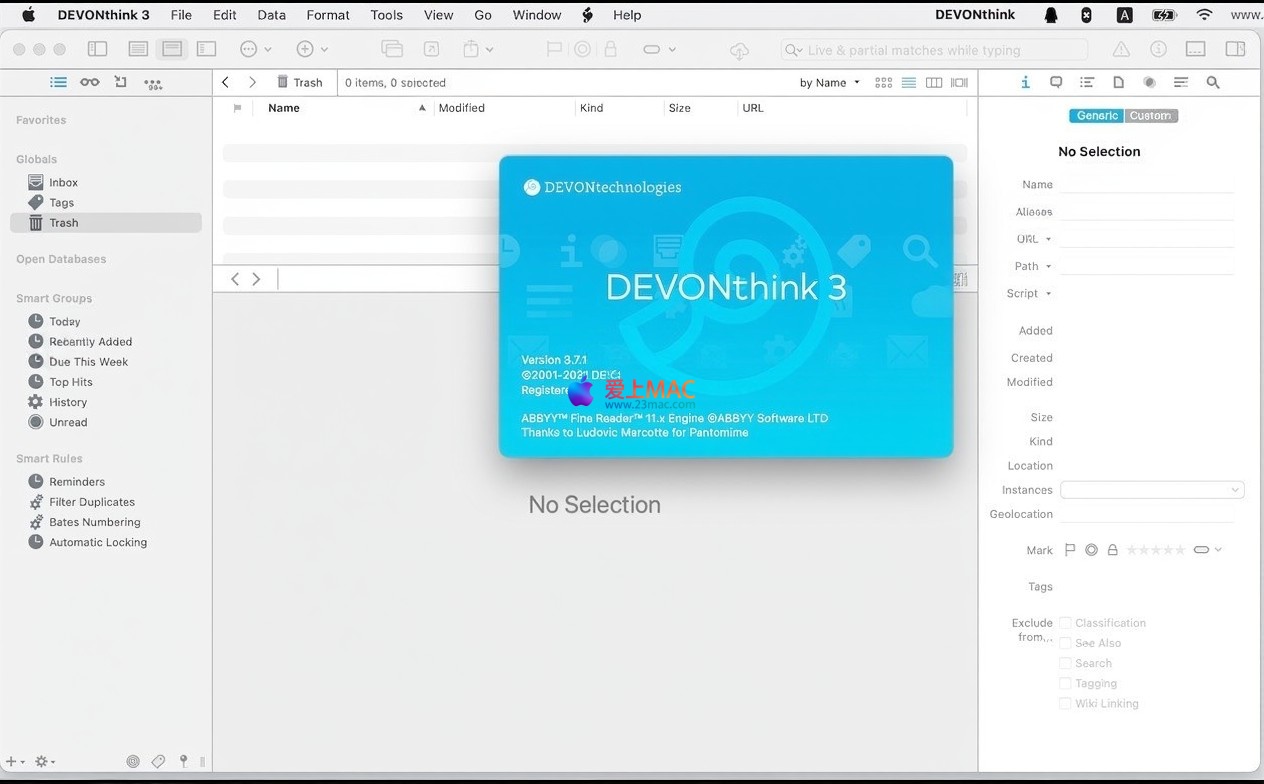
Task: Open the Data menu
Action: click(x=271, y=15)
